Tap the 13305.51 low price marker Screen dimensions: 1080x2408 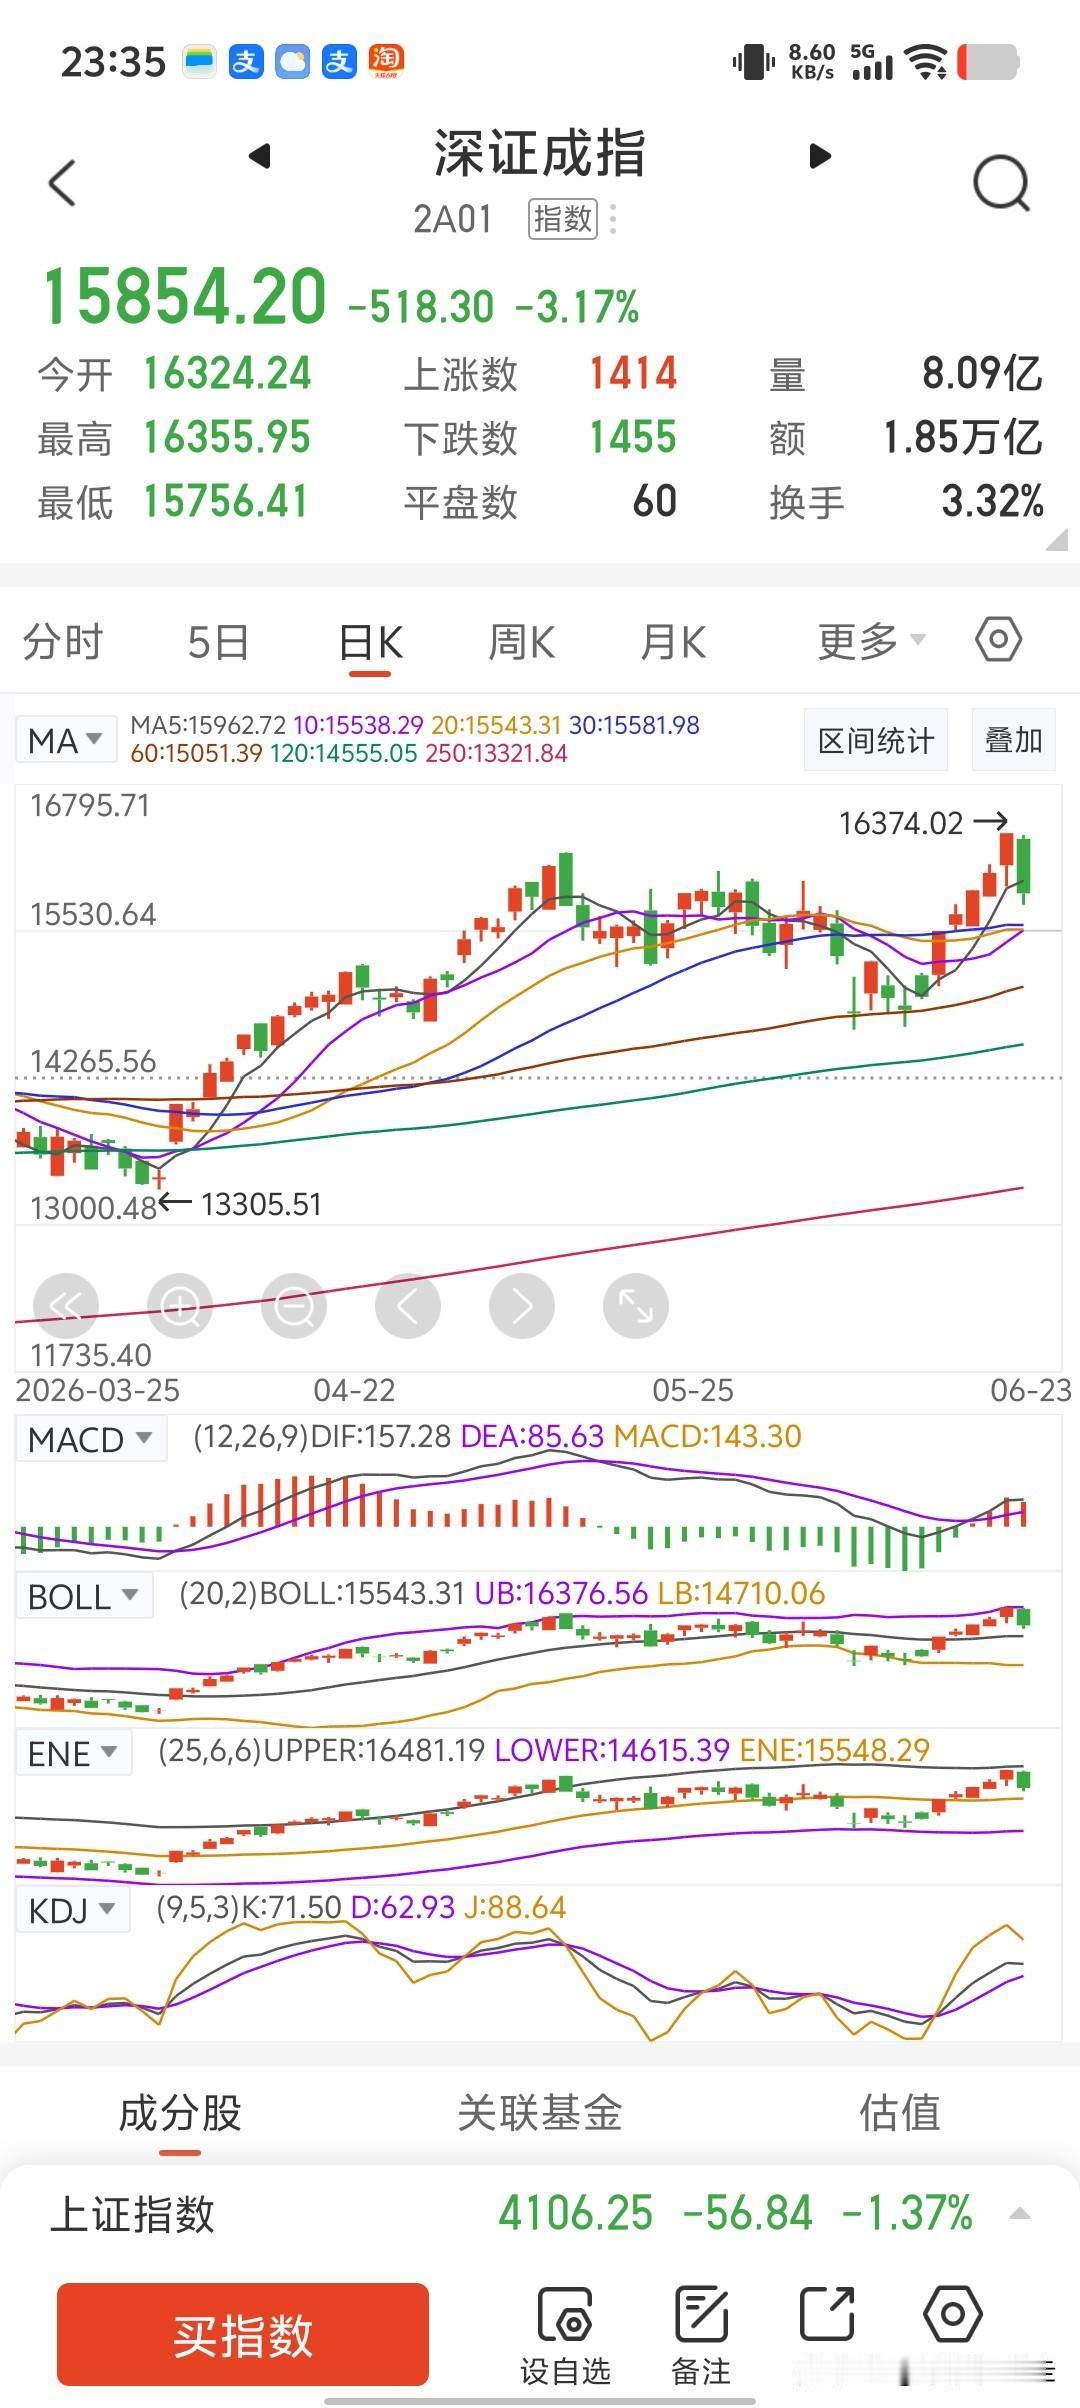[x=241, y=1204]
